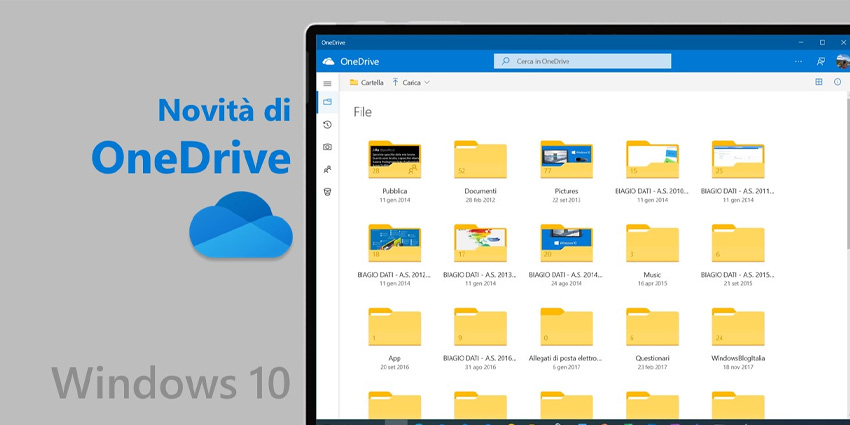Open the Recycle bin sidebar icon
850x425 pixels.
point(327,192)
